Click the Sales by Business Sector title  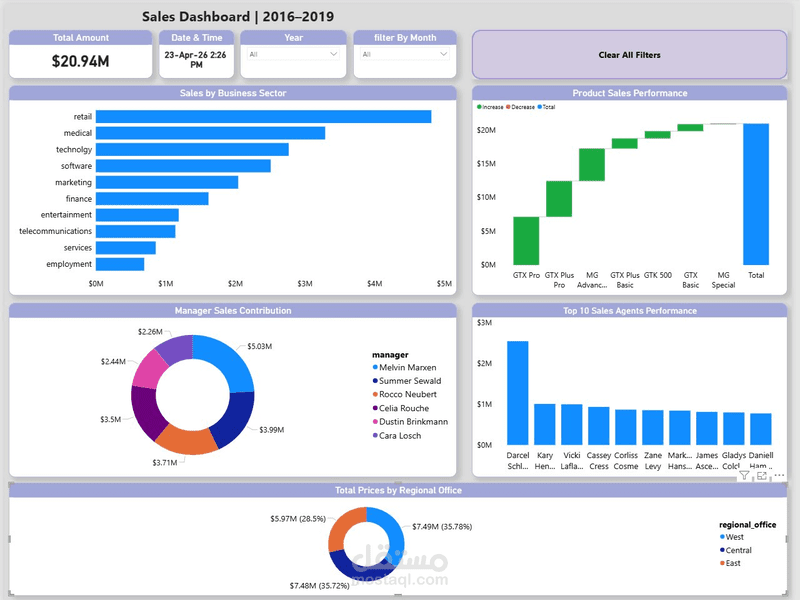[233, 93]
